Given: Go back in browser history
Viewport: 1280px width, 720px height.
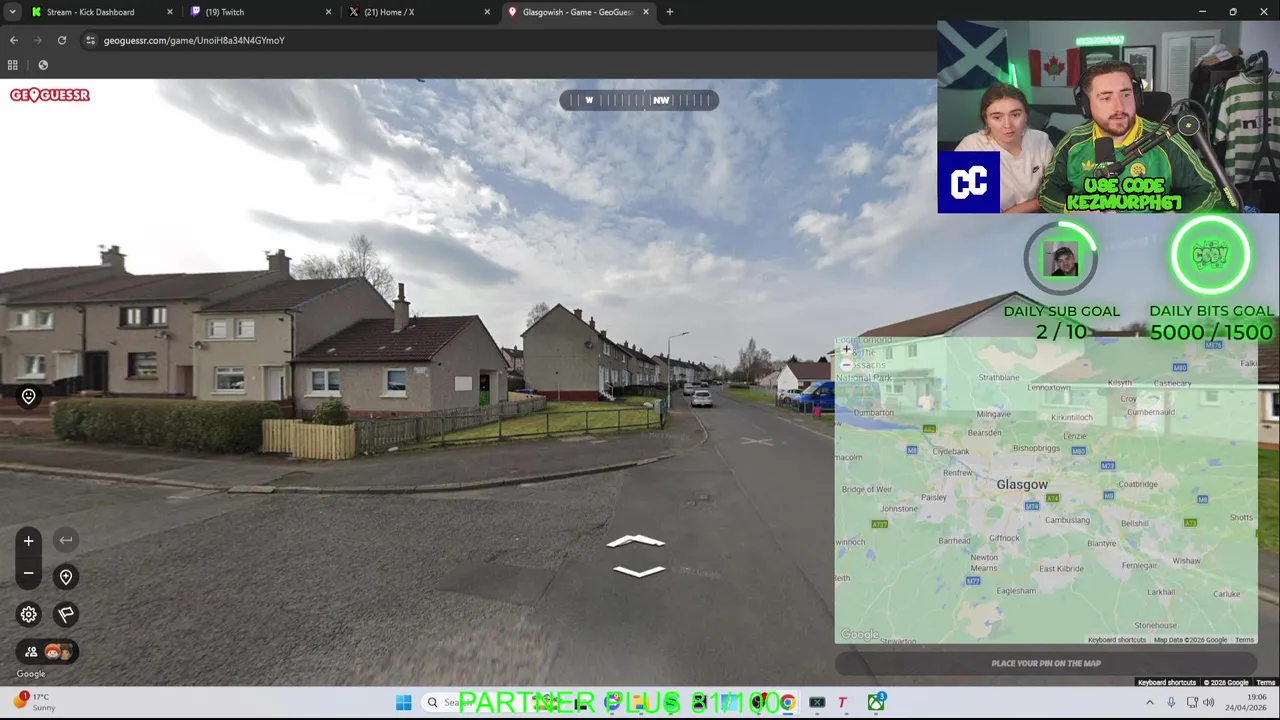Looking at the screenshot, I should (x=14, y=40).
